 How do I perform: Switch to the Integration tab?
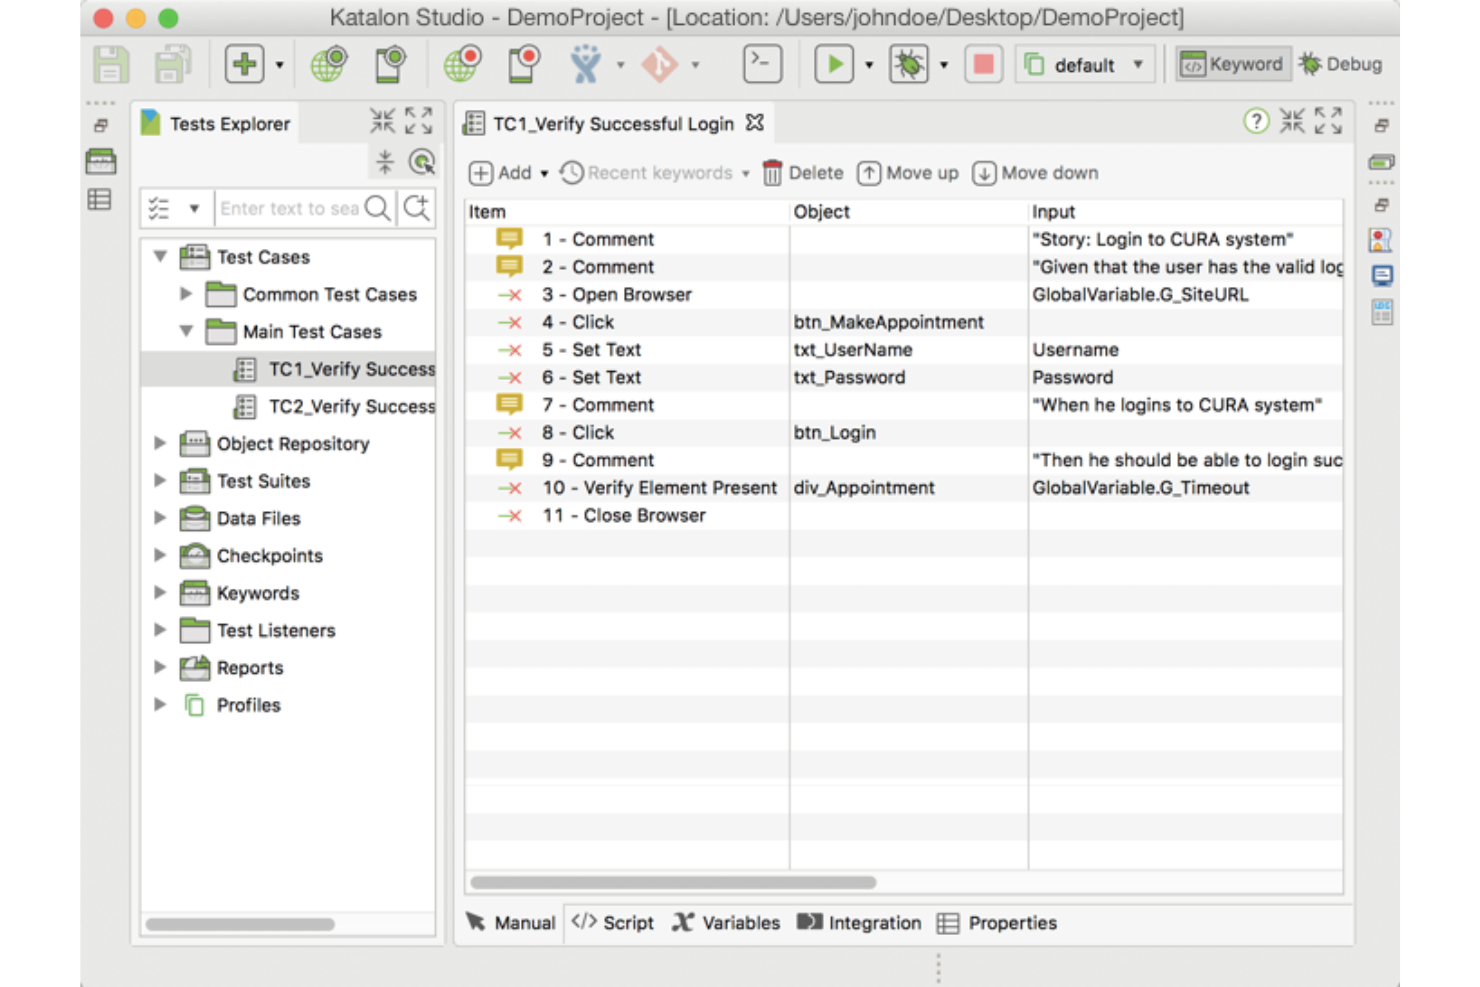point(859,922)
